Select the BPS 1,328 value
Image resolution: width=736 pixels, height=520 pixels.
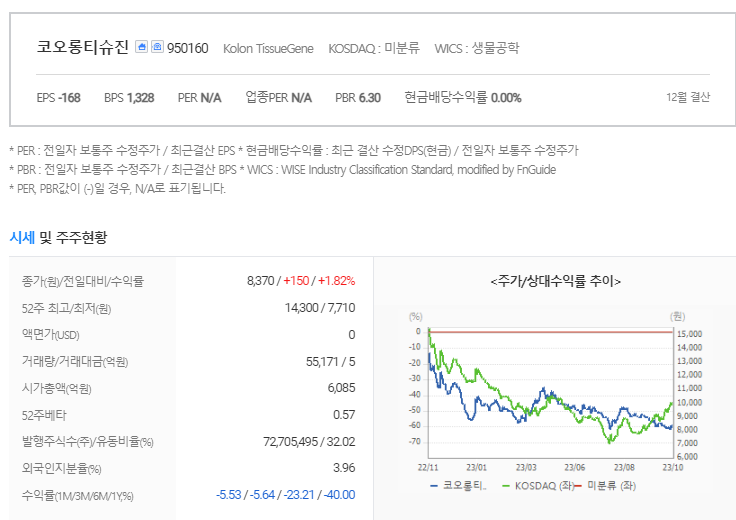coord(129,98)
